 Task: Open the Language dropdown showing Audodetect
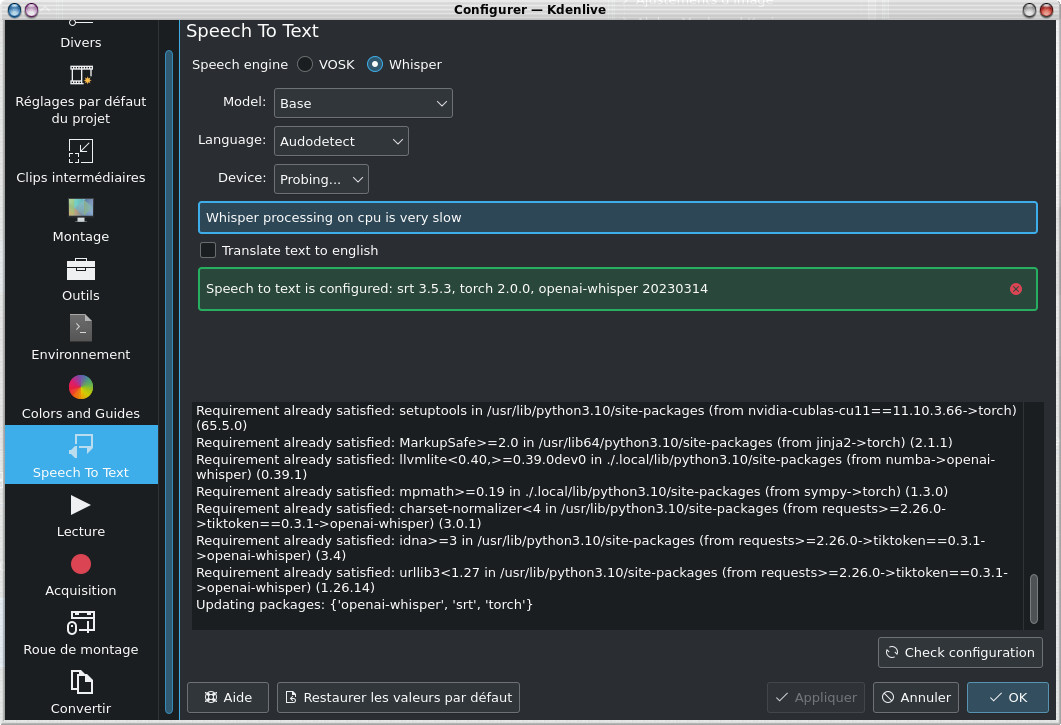(x=341, y=141)
